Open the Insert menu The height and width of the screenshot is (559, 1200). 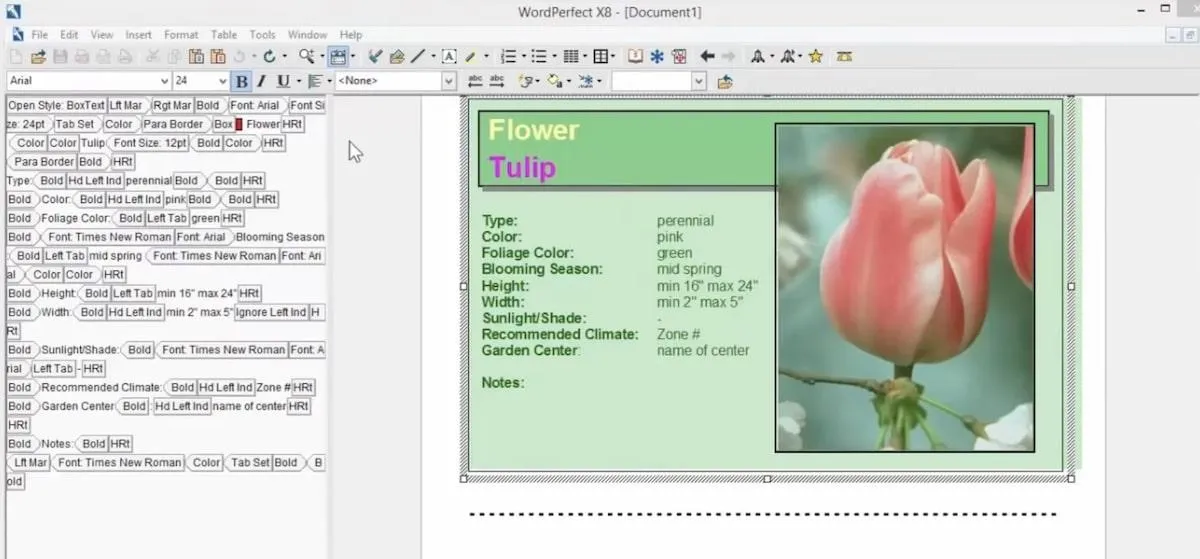138,35
